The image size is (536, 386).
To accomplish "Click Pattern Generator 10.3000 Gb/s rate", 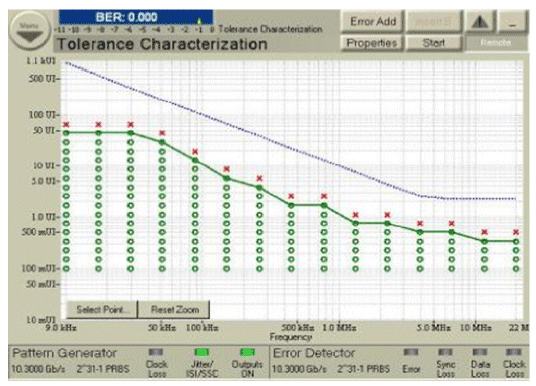I will (x=38, y=369).
